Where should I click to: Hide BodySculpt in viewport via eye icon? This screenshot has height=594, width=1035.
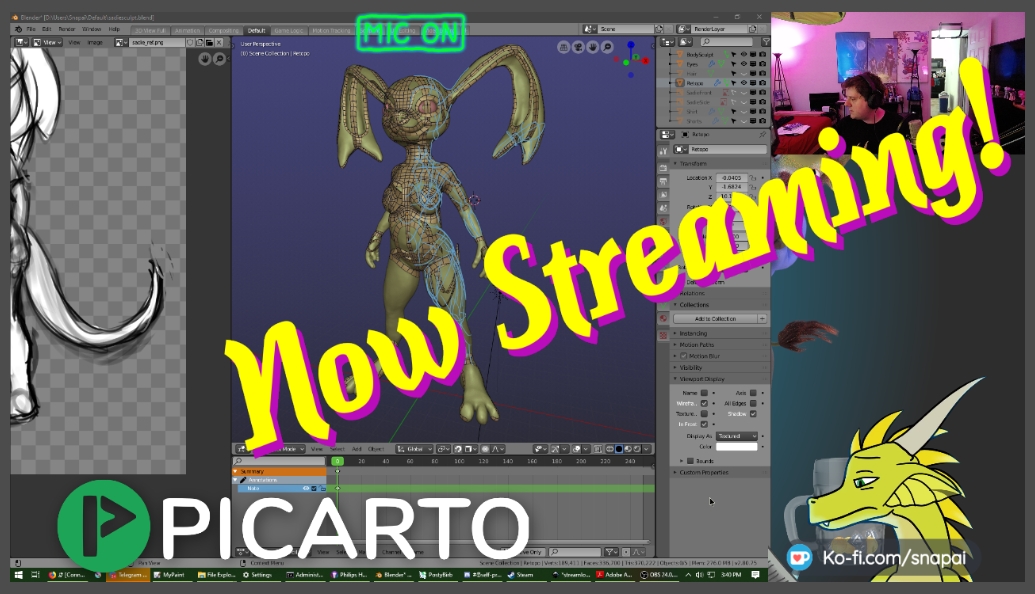743,55
